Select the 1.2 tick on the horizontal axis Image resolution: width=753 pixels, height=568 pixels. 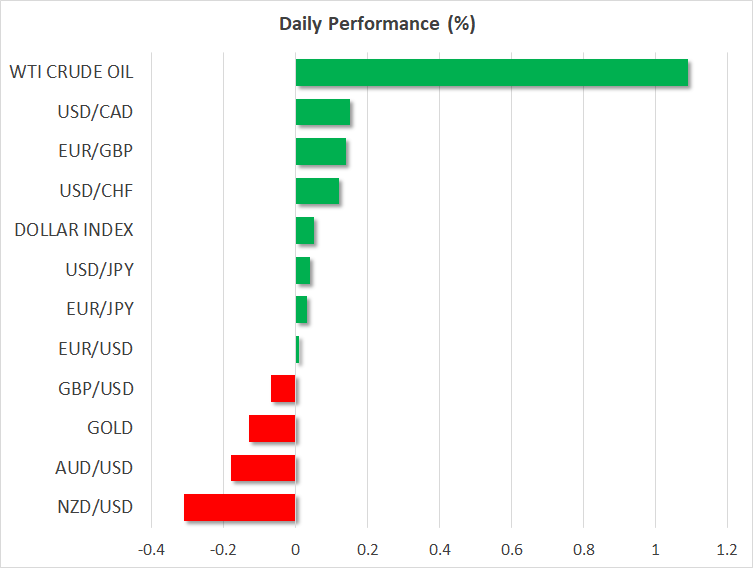click(727, 549)
